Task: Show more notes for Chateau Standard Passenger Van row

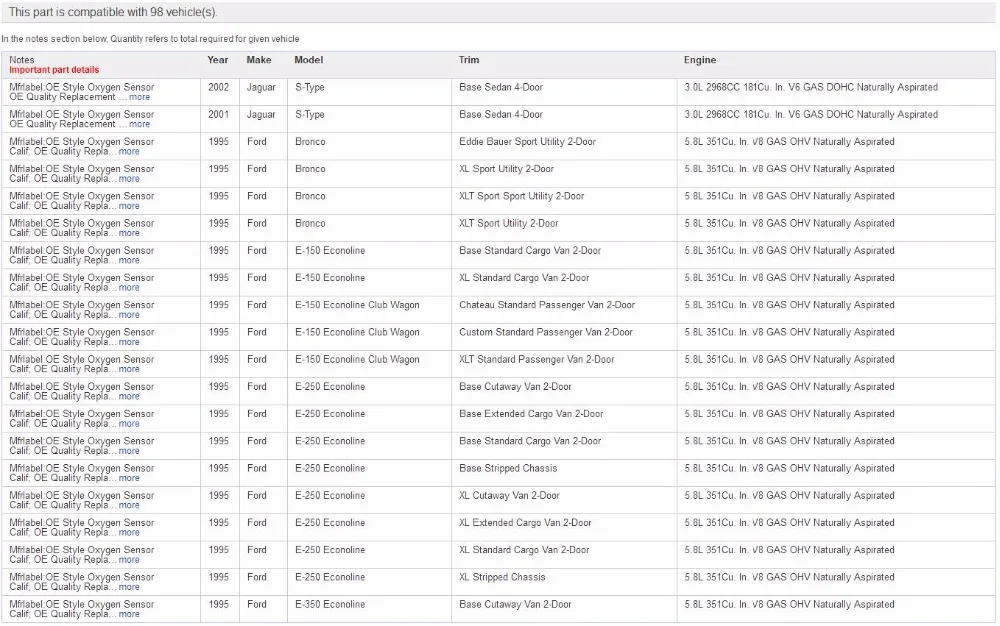Action: point(129,315)
